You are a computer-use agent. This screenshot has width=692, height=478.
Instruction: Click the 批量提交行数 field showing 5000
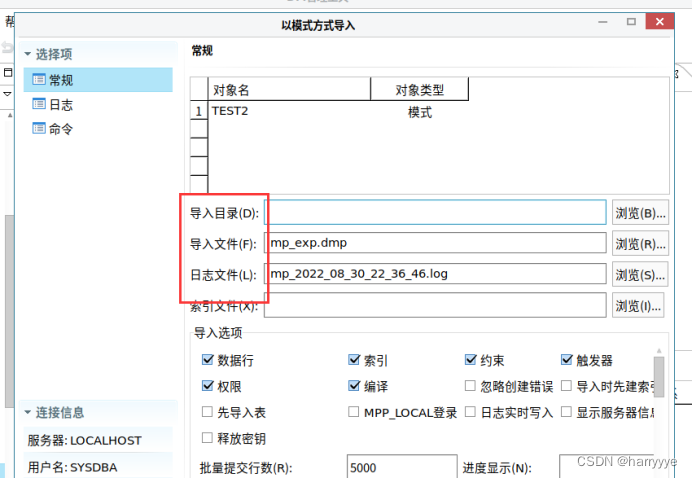pos(402,467)
